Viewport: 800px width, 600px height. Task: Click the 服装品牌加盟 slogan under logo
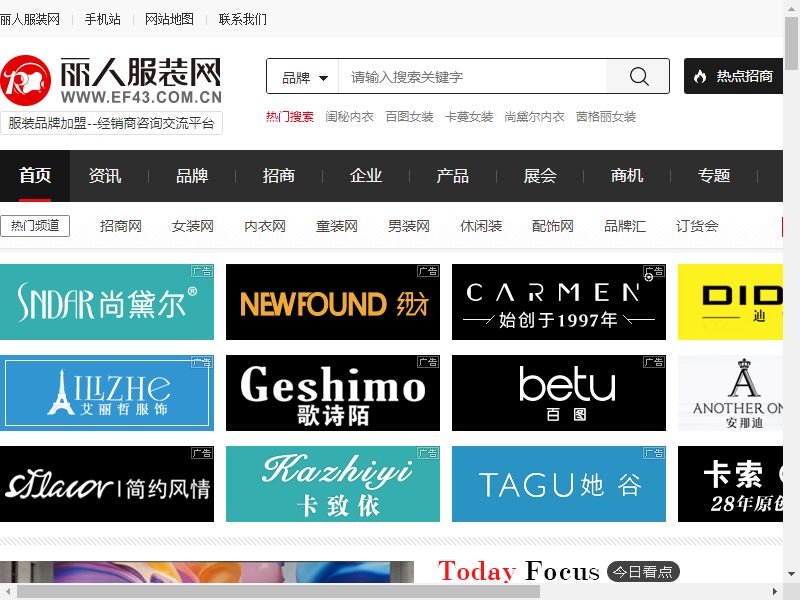coord(111,123)
